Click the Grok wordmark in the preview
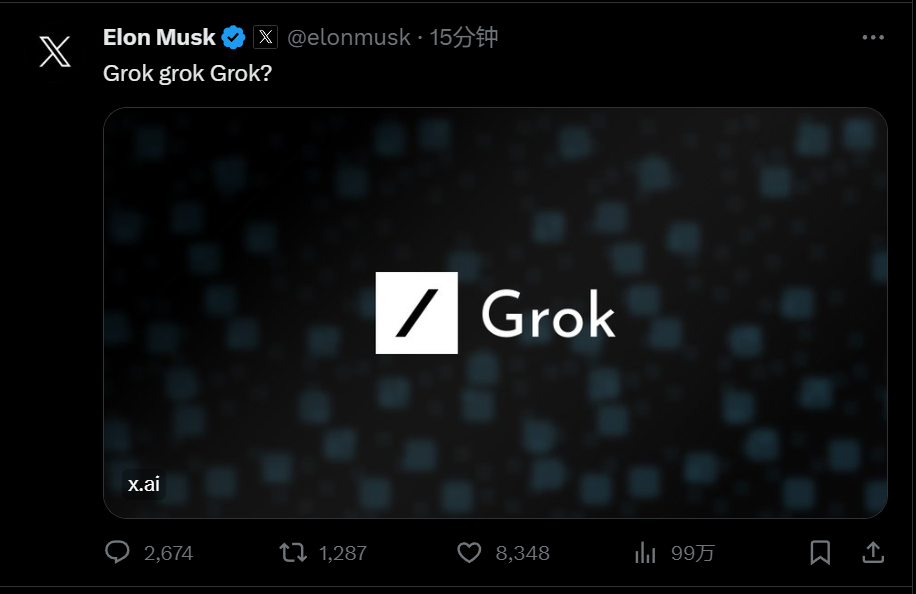Screen dimensions: 916x594 tap(548, 314)
